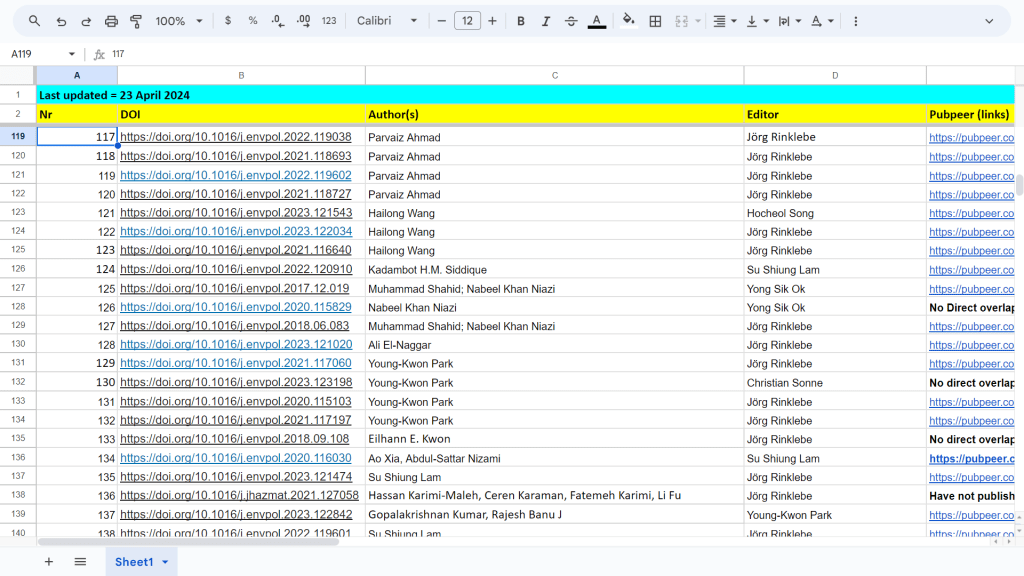The height and width of the screenshot is (576, 1024).
Task: Activate the paint format tool
Action: click(136, 21)
